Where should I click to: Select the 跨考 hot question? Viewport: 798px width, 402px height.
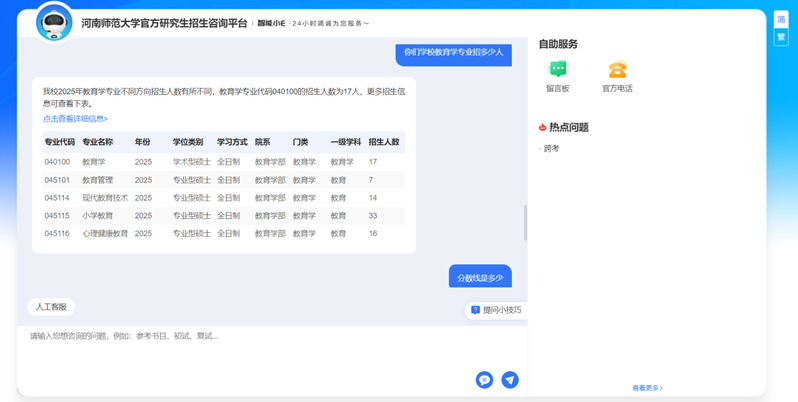click(x=552, y=148)
